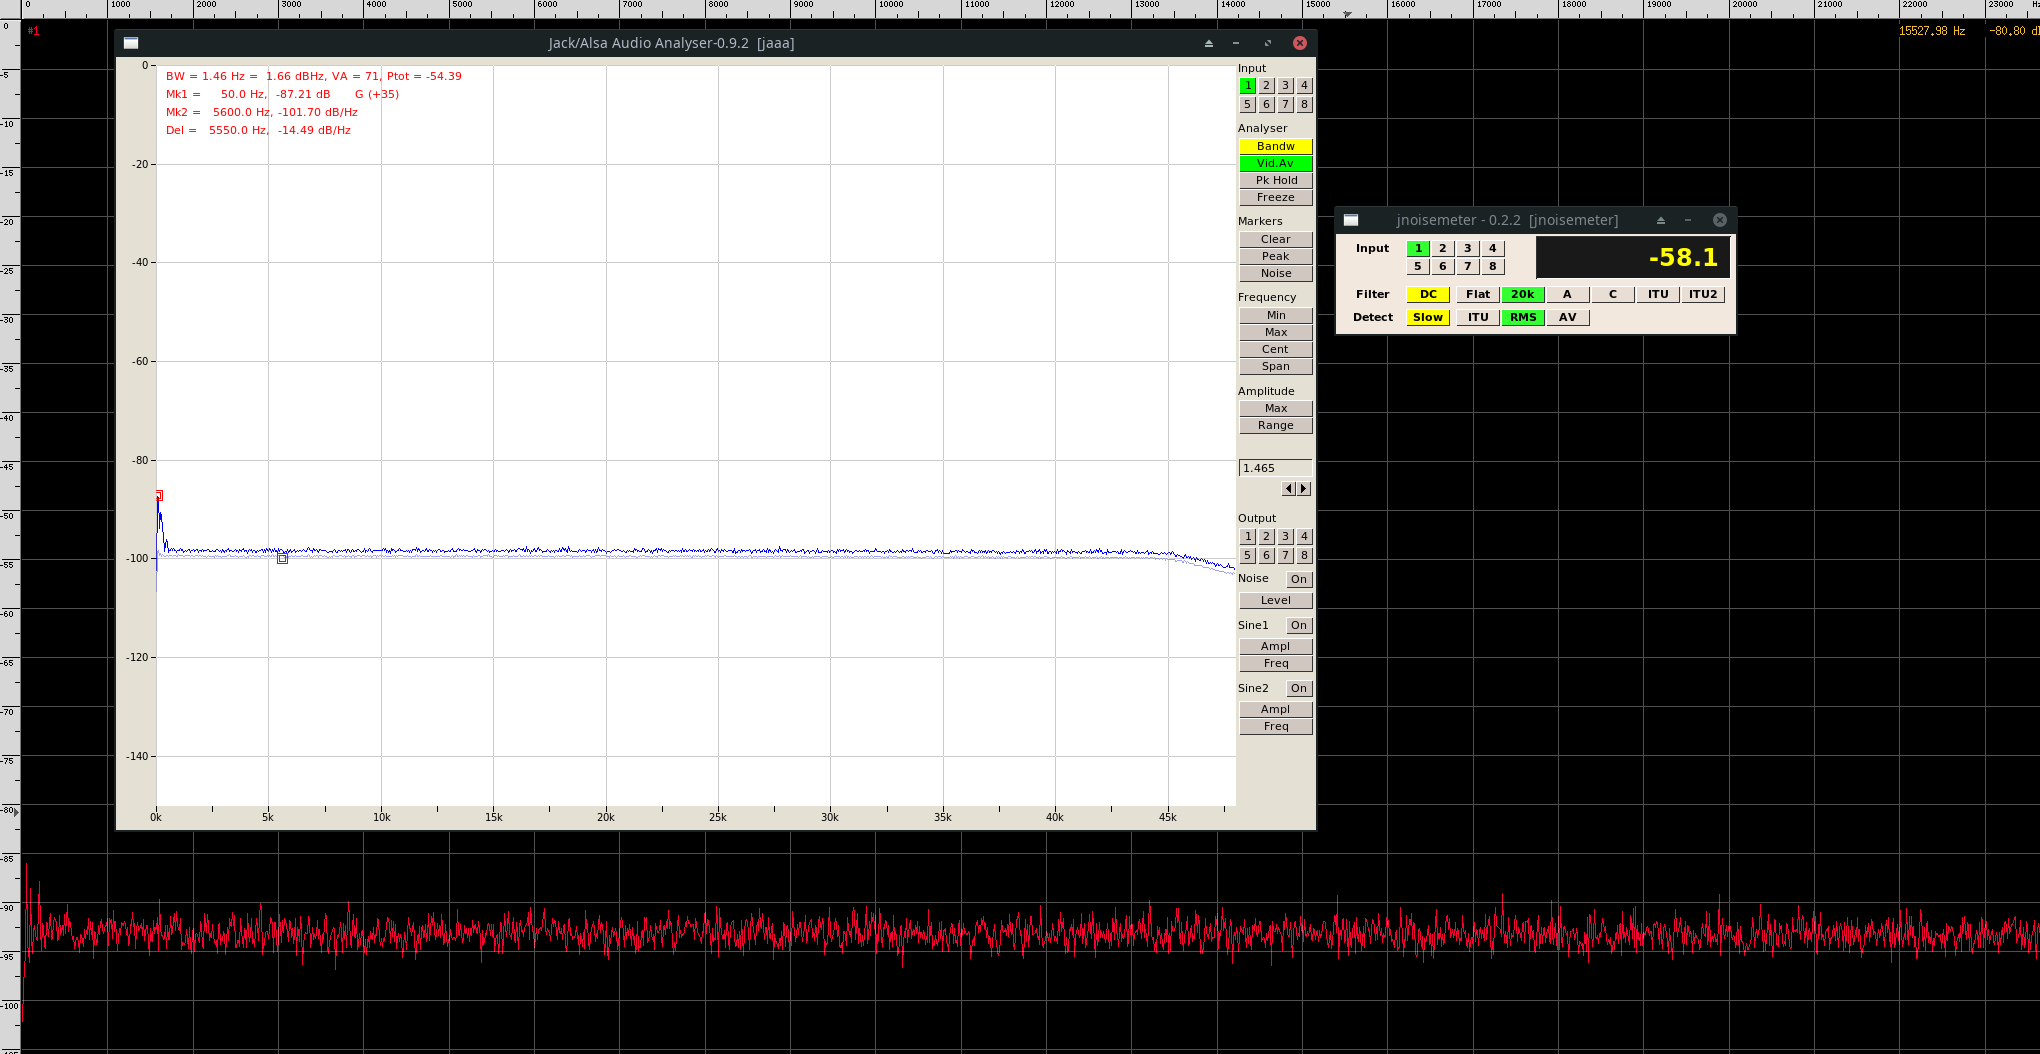This screenshot has width=2040, height=1054.
Task: Click Sine2 Ampl button
Action: [1275, 709]
